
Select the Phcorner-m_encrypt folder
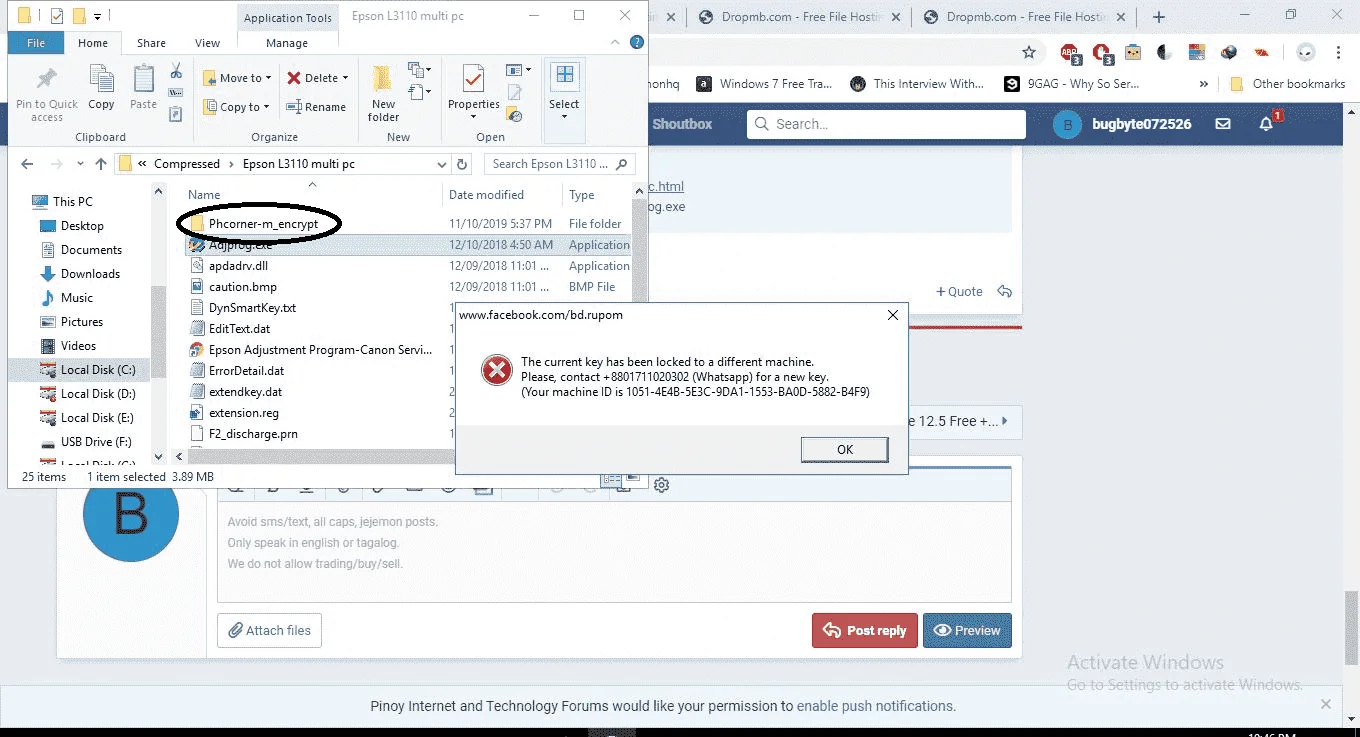coord(263,224)
